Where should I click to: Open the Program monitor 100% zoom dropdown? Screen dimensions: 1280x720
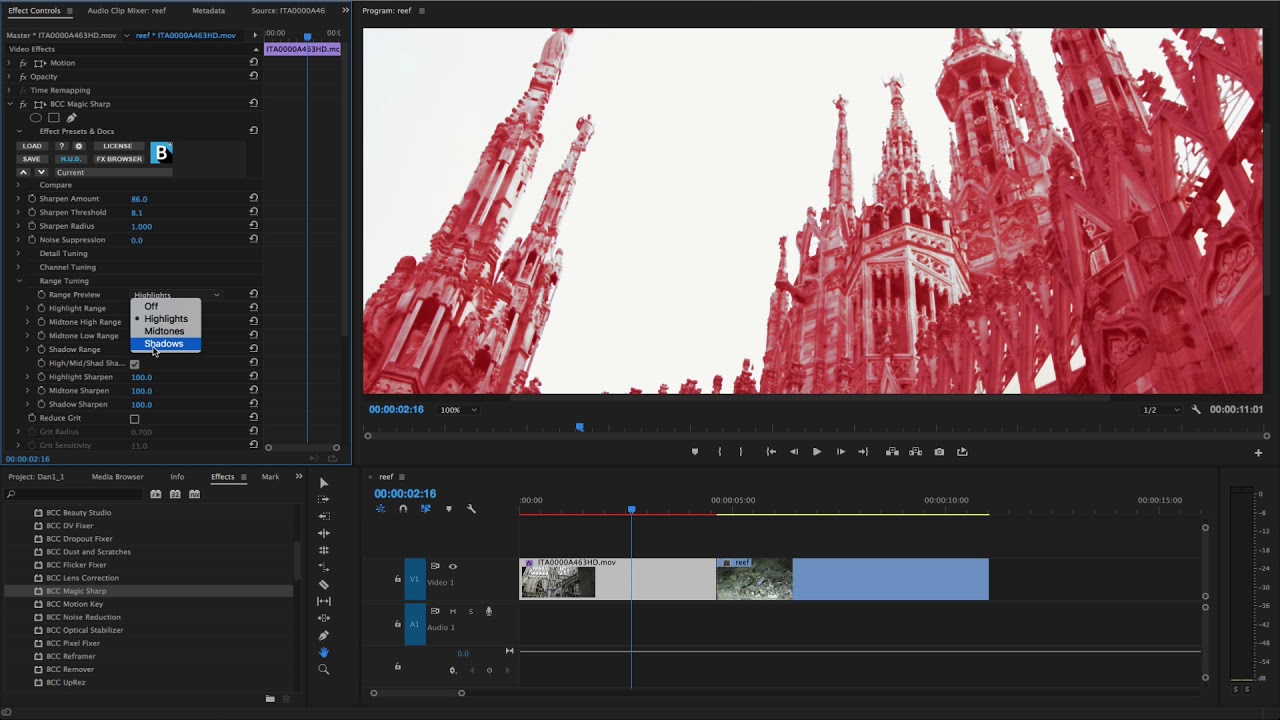tap(459, 410)
